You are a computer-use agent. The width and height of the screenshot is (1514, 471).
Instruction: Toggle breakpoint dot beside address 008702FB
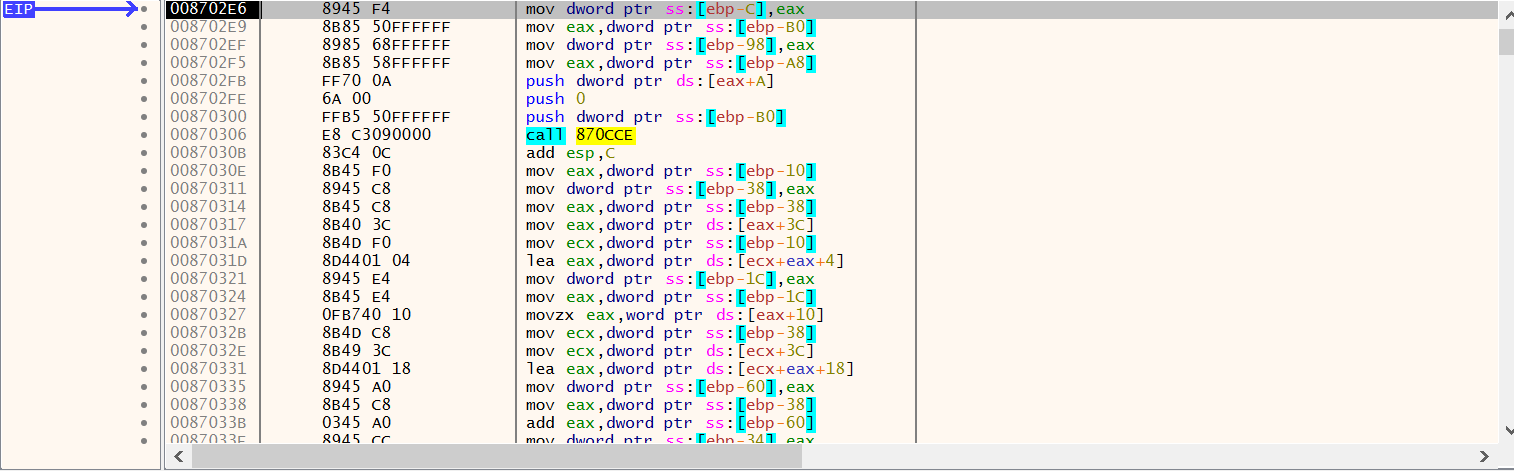click(x=145, y=81)
